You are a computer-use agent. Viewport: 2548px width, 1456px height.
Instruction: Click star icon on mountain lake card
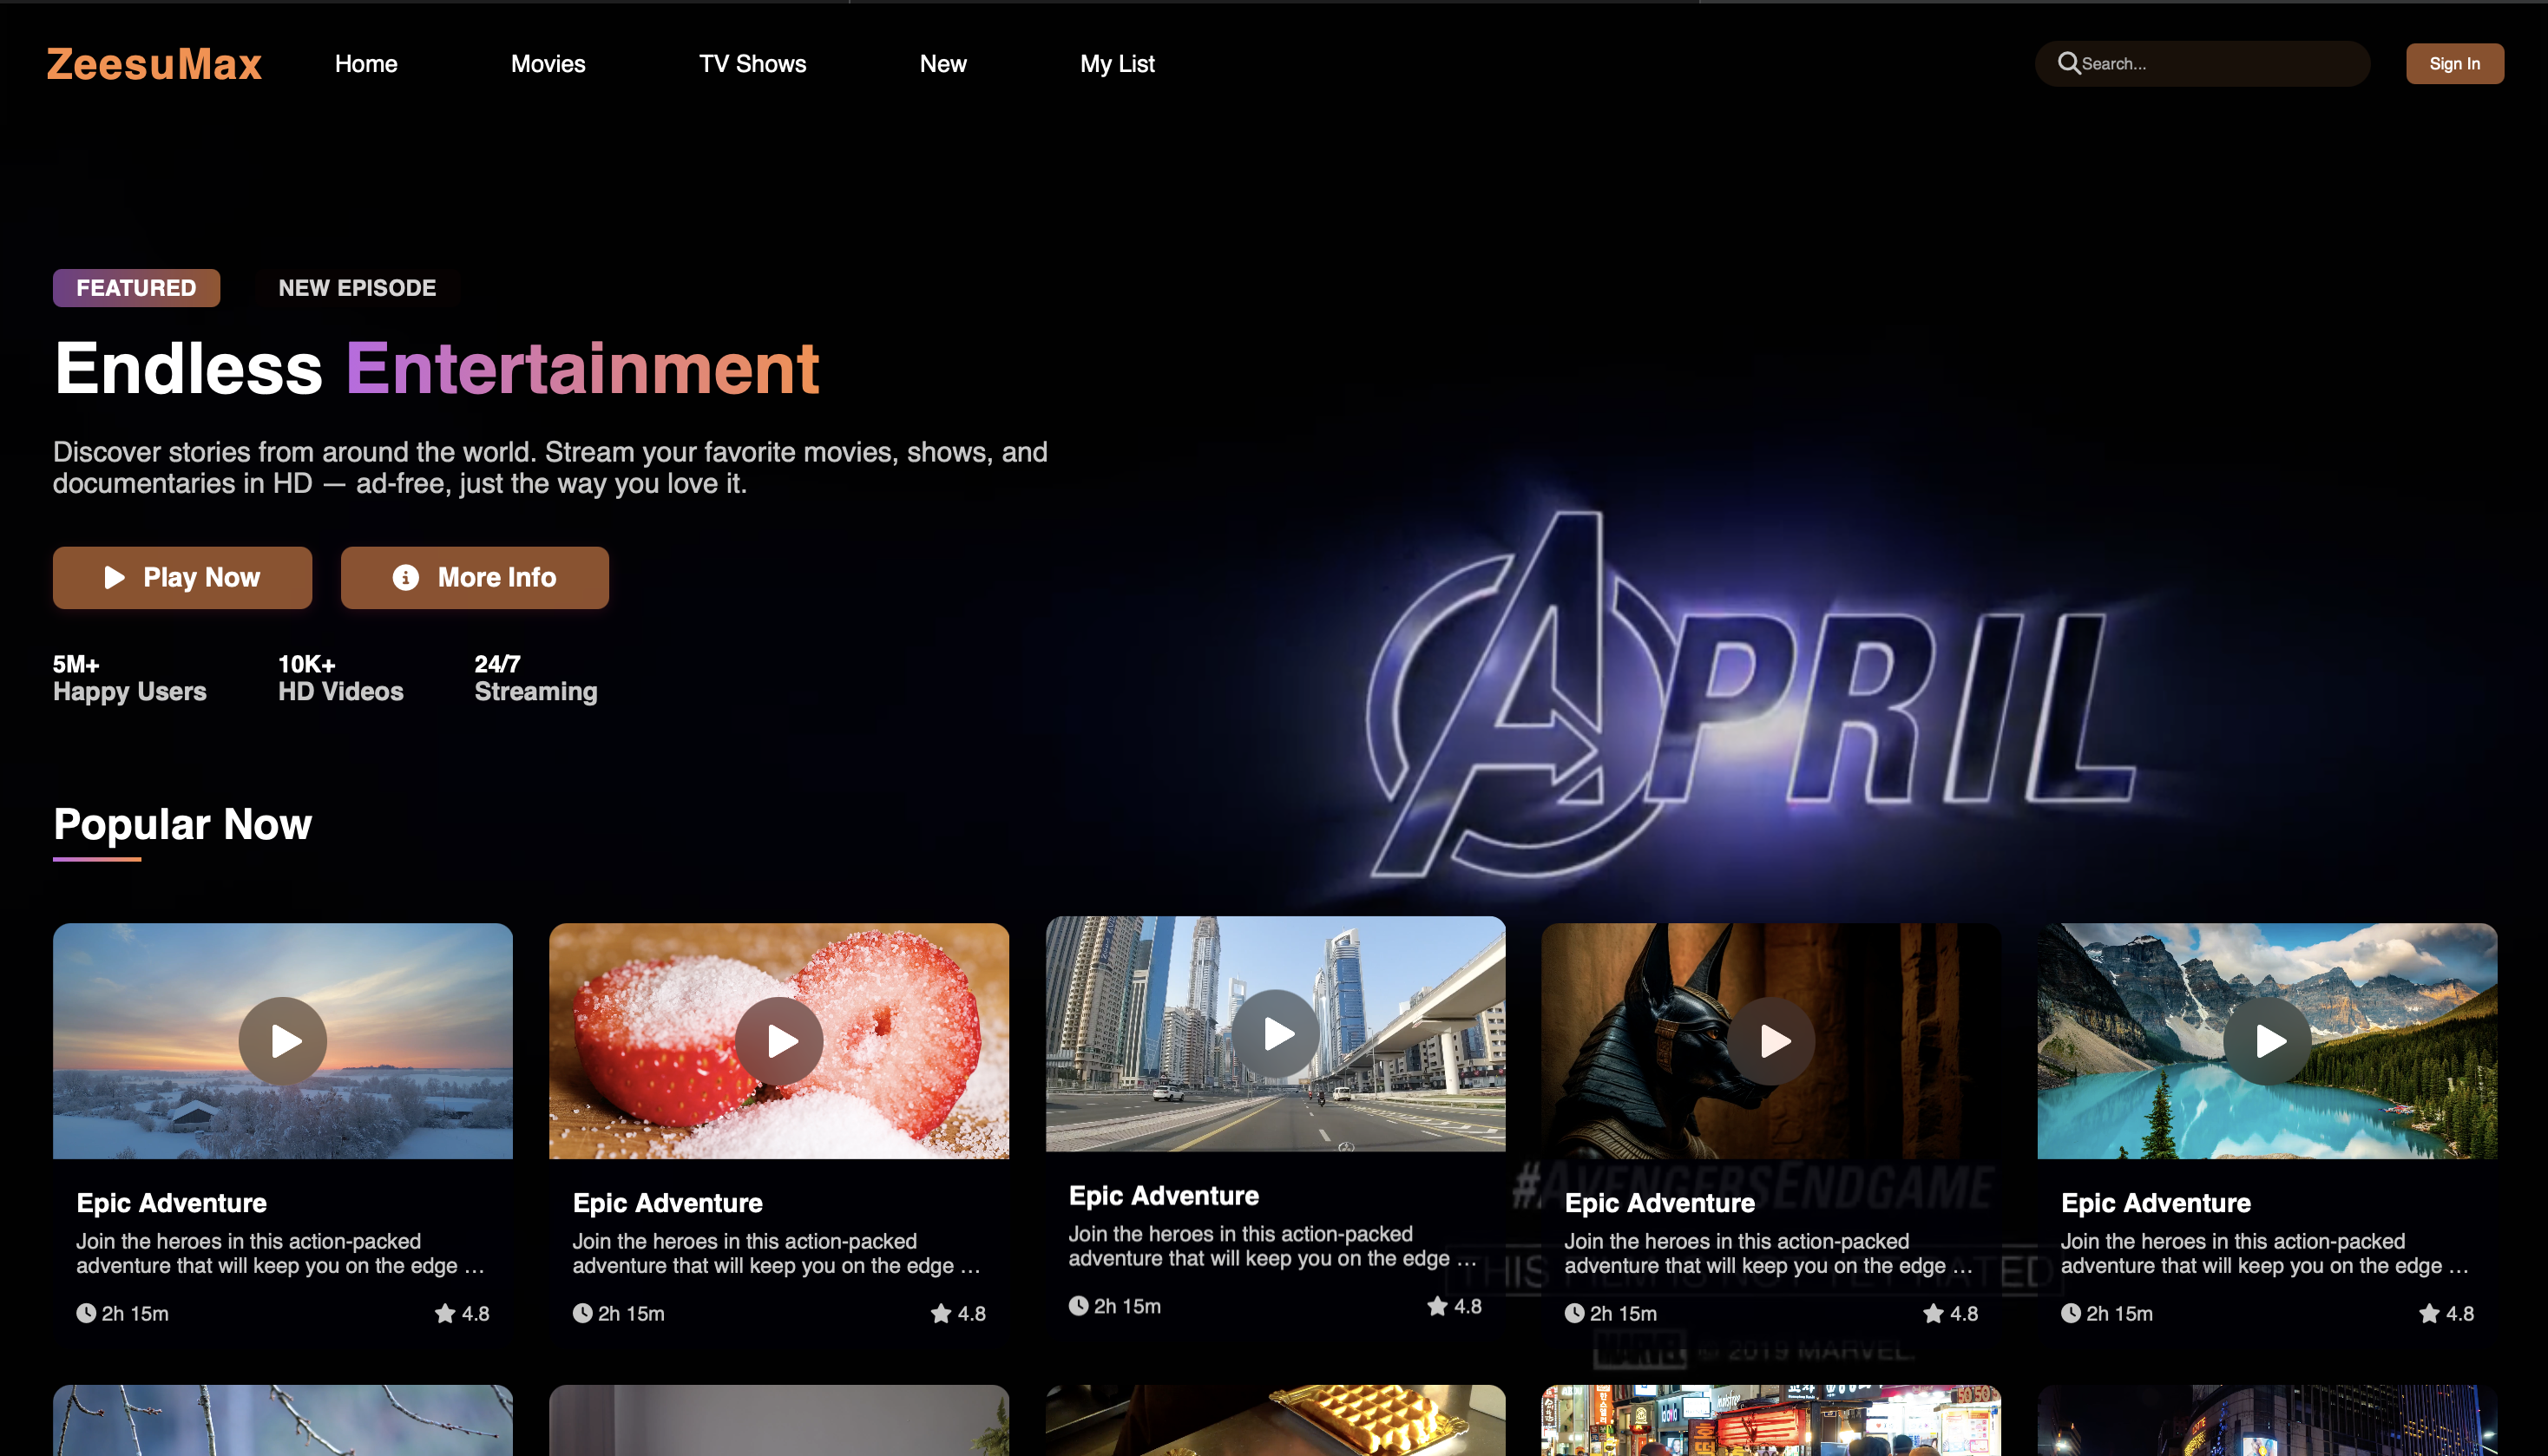[2429, 1313]
